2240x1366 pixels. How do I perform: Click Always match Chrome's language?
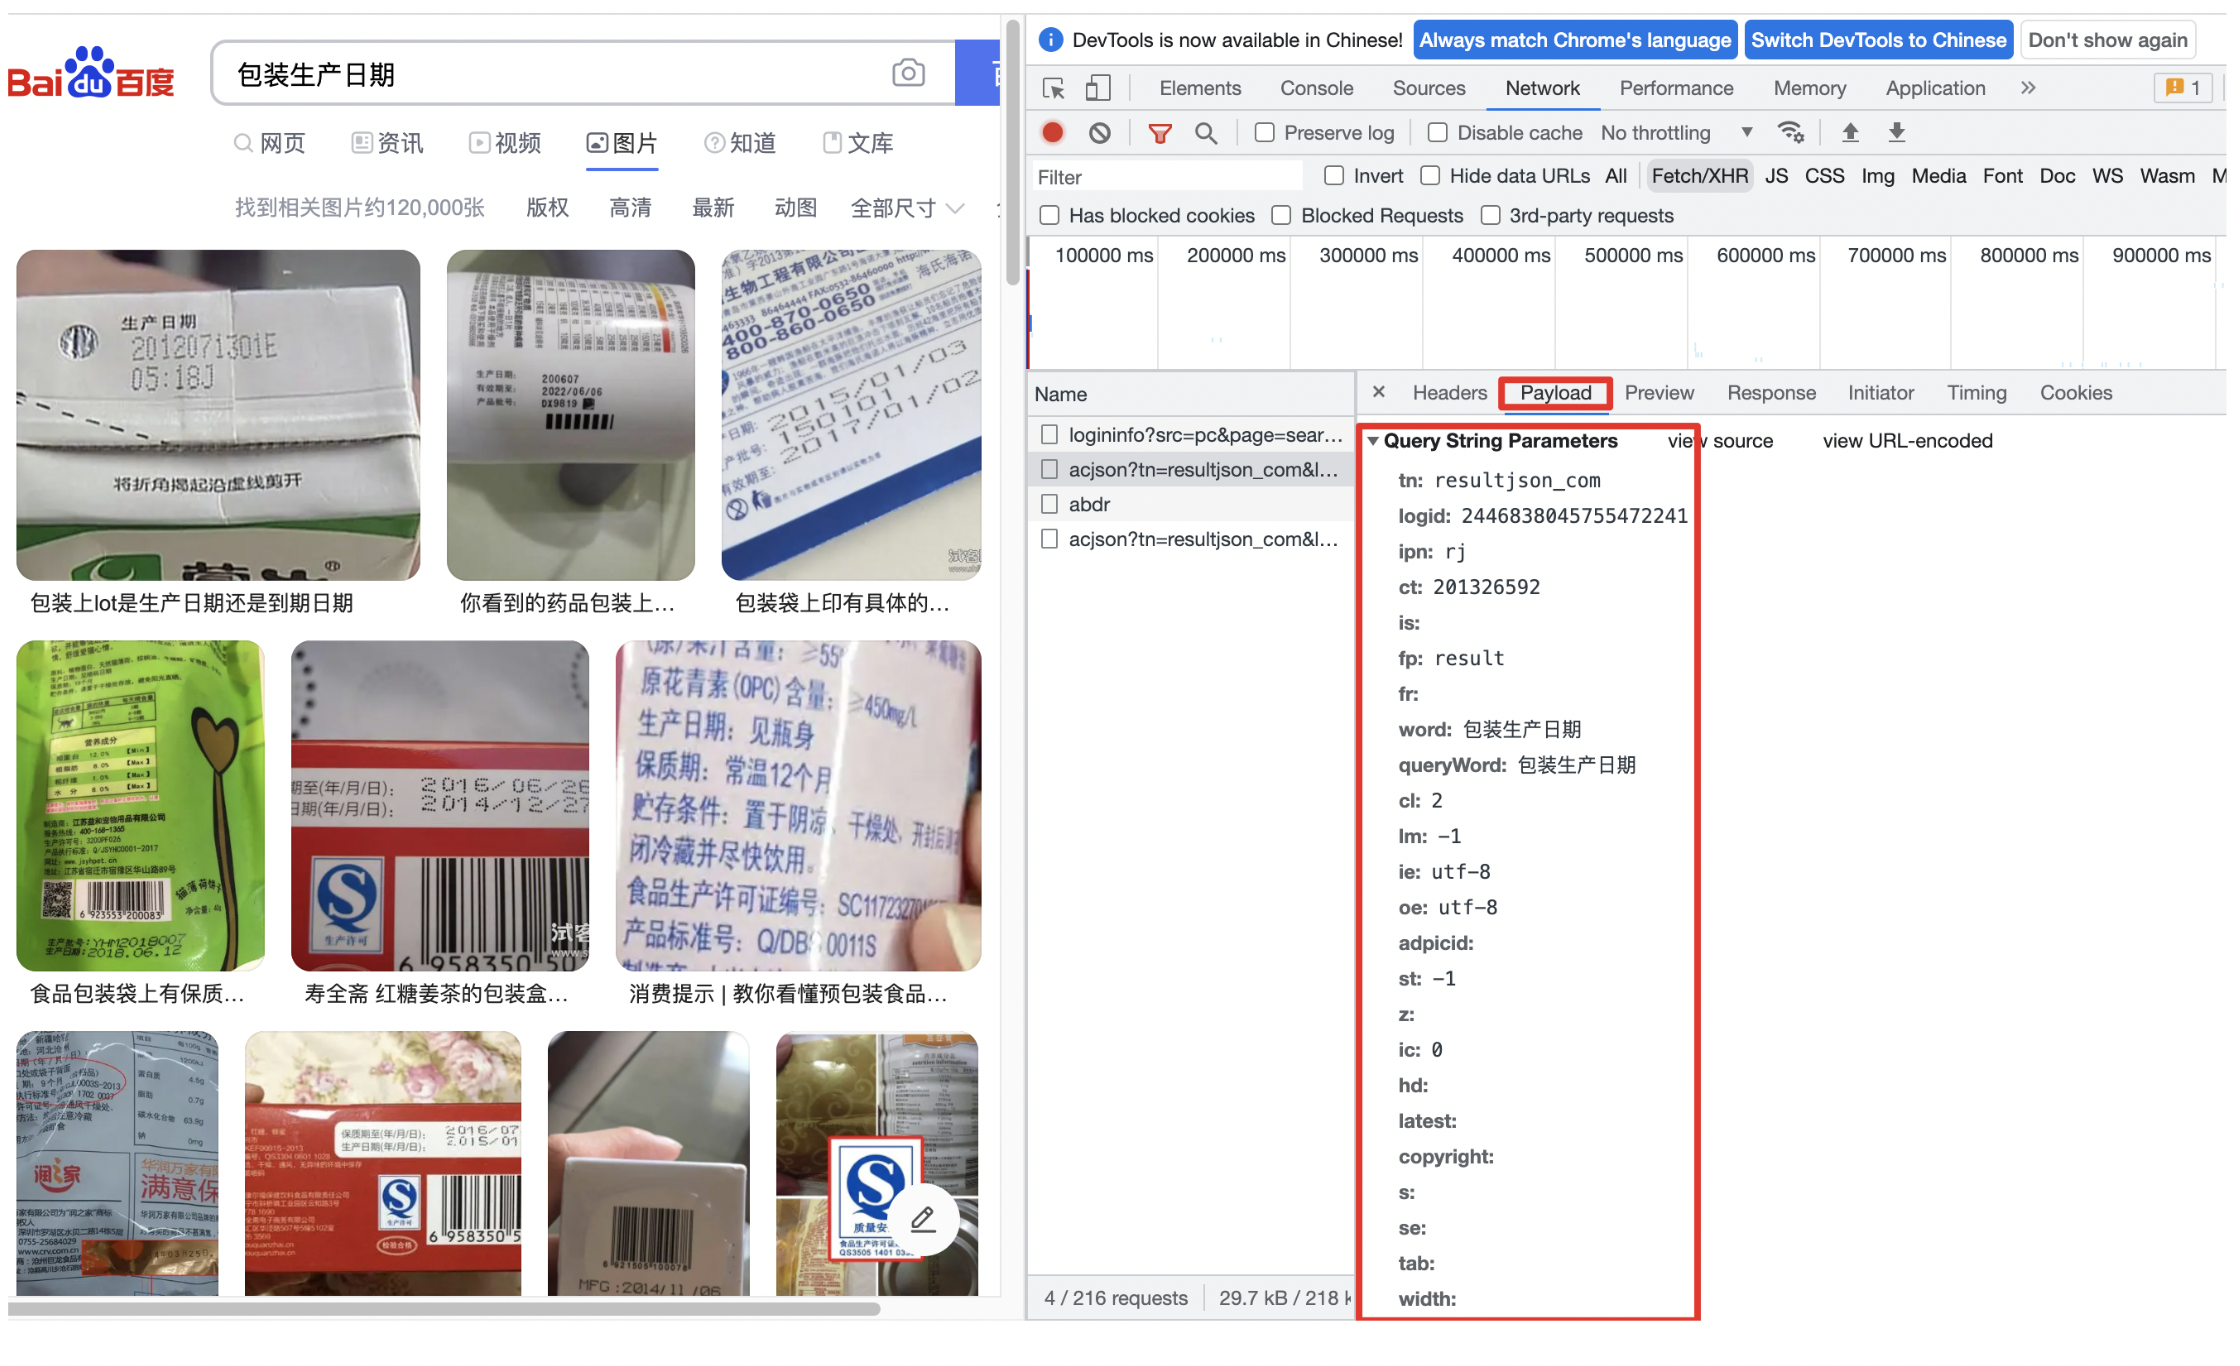coord(1574,40)
